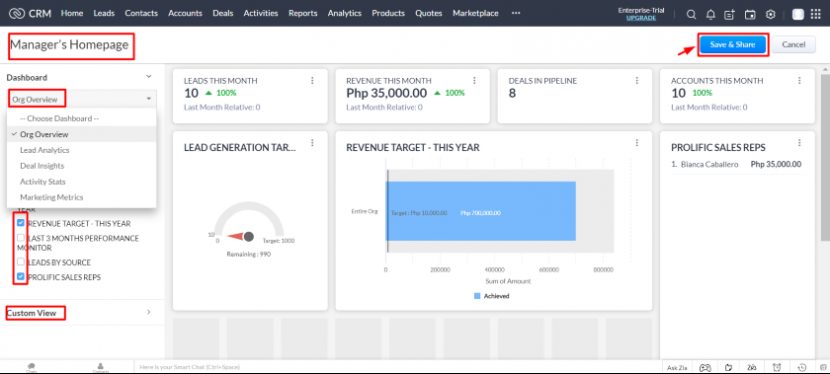830x374 pixels.
Task: Open the Reports module
Action: point(303,13)
